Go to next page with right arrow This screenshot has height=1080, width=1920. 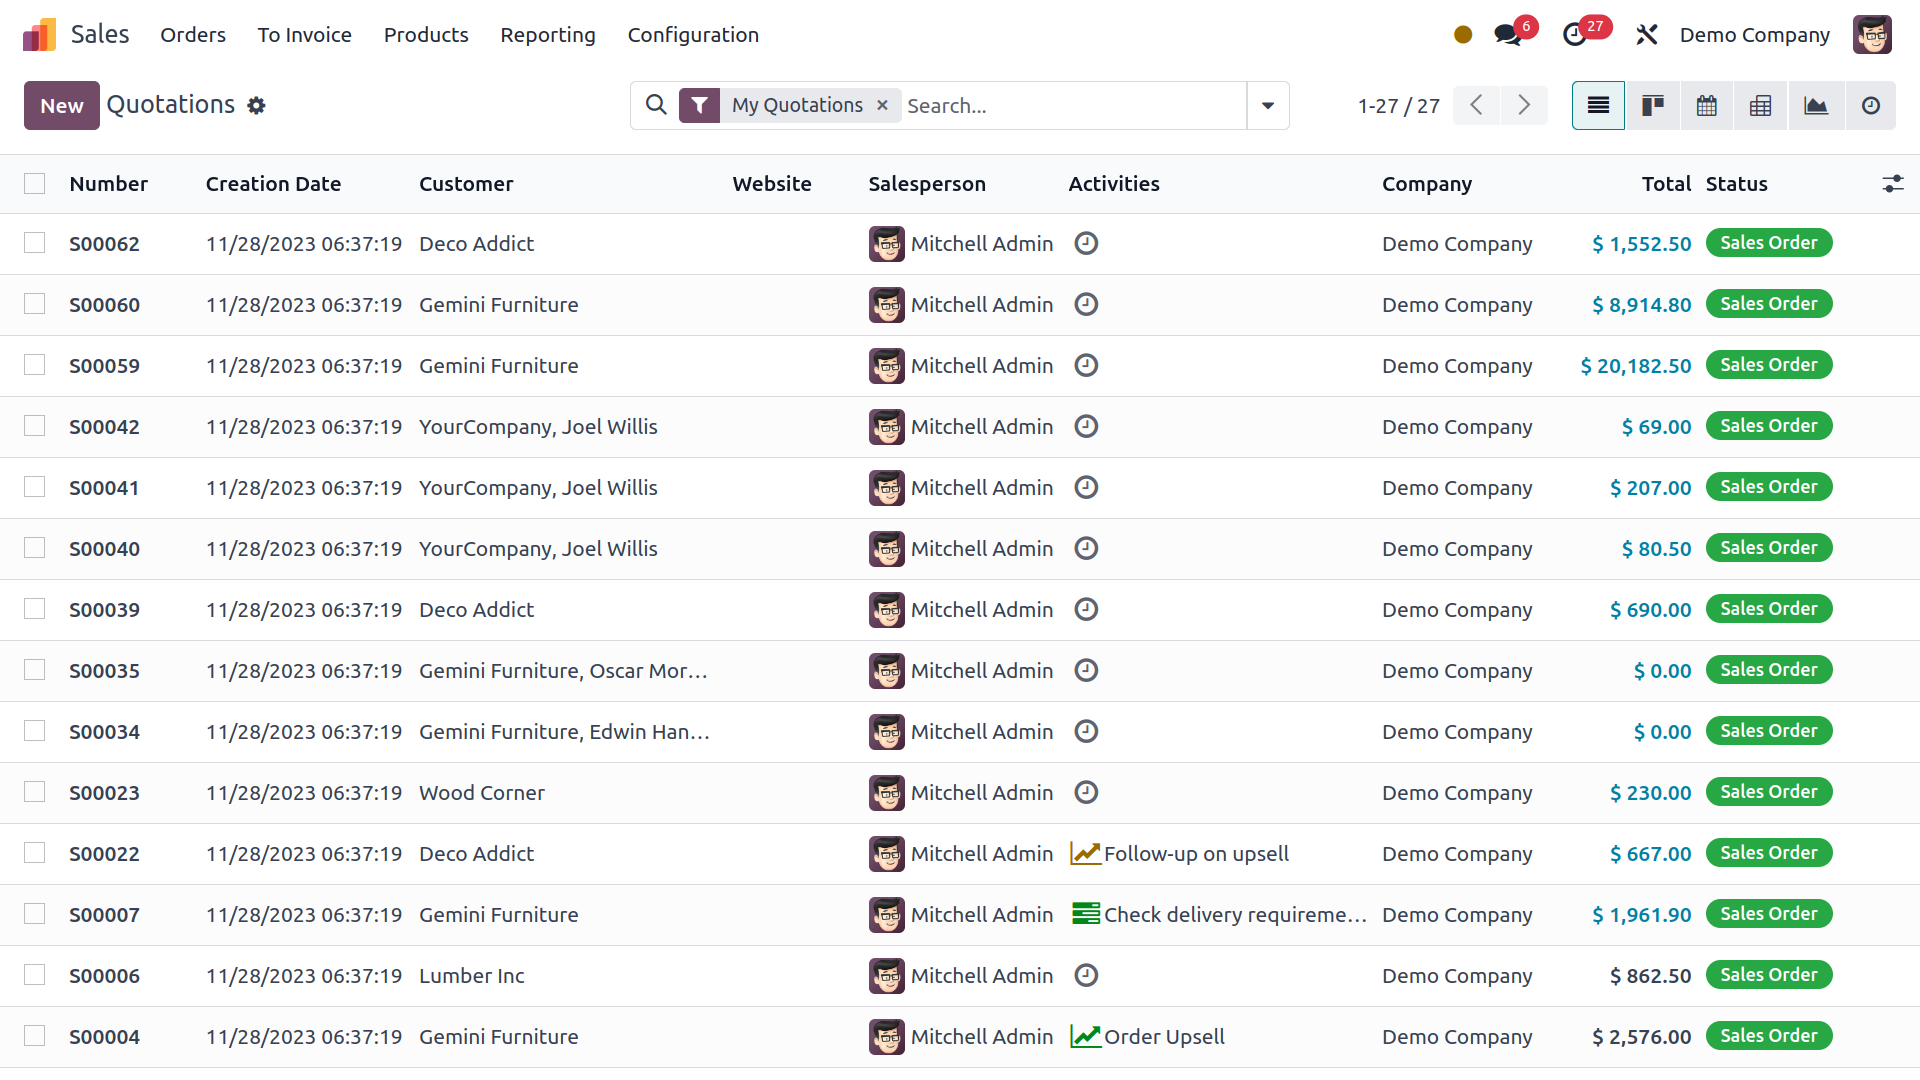click(x=1524, y=105)
